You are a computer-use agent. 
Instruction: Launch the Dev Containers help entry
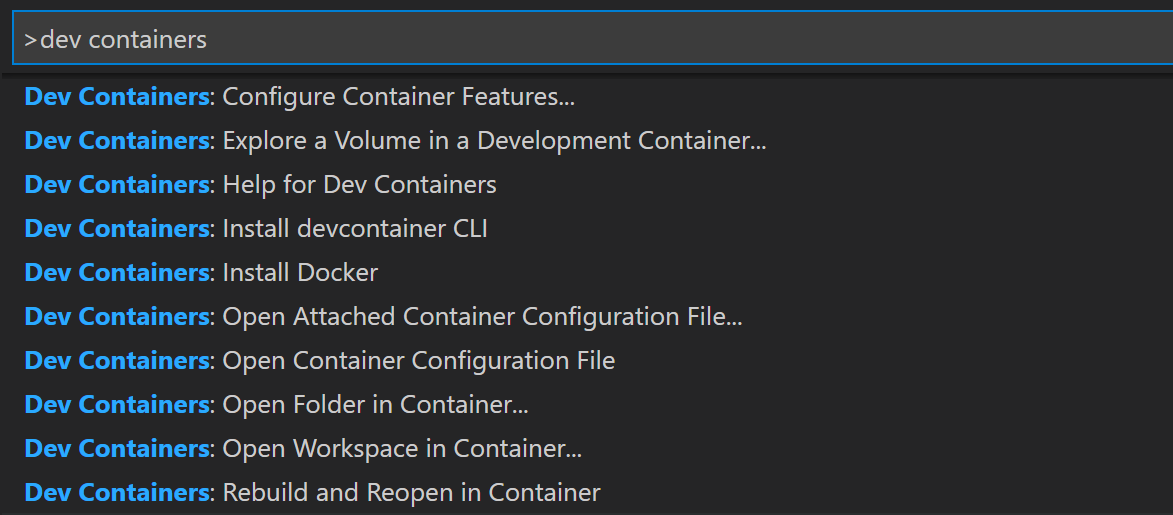coord(261,185)
